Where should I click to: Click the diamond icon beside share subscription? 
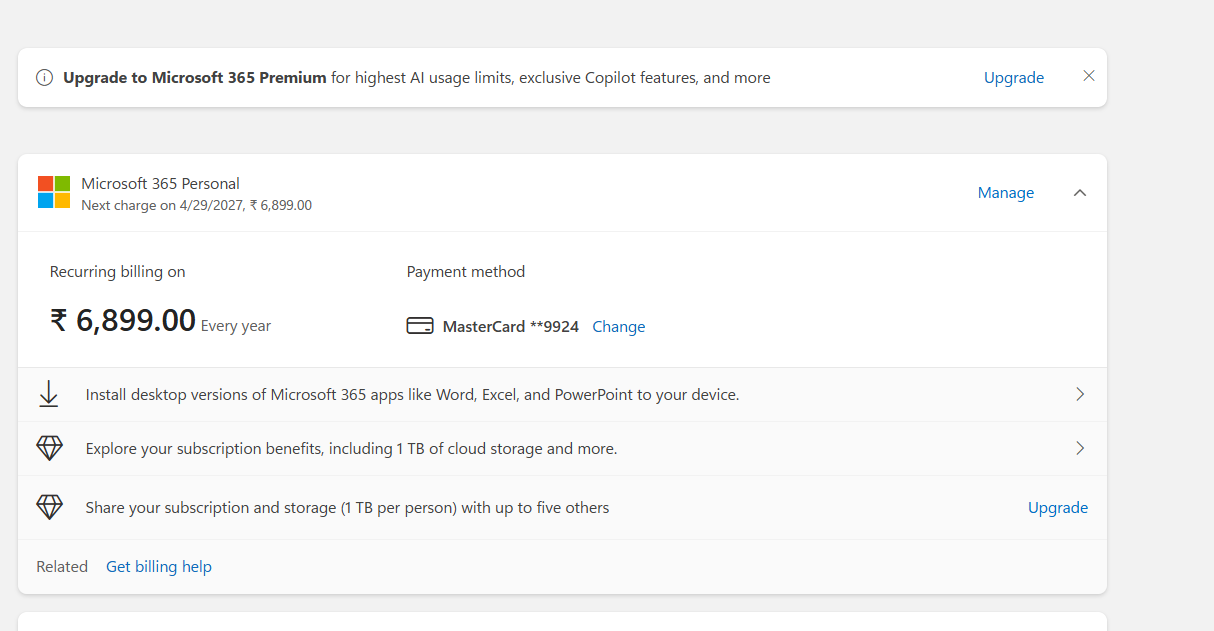[49, 507]
